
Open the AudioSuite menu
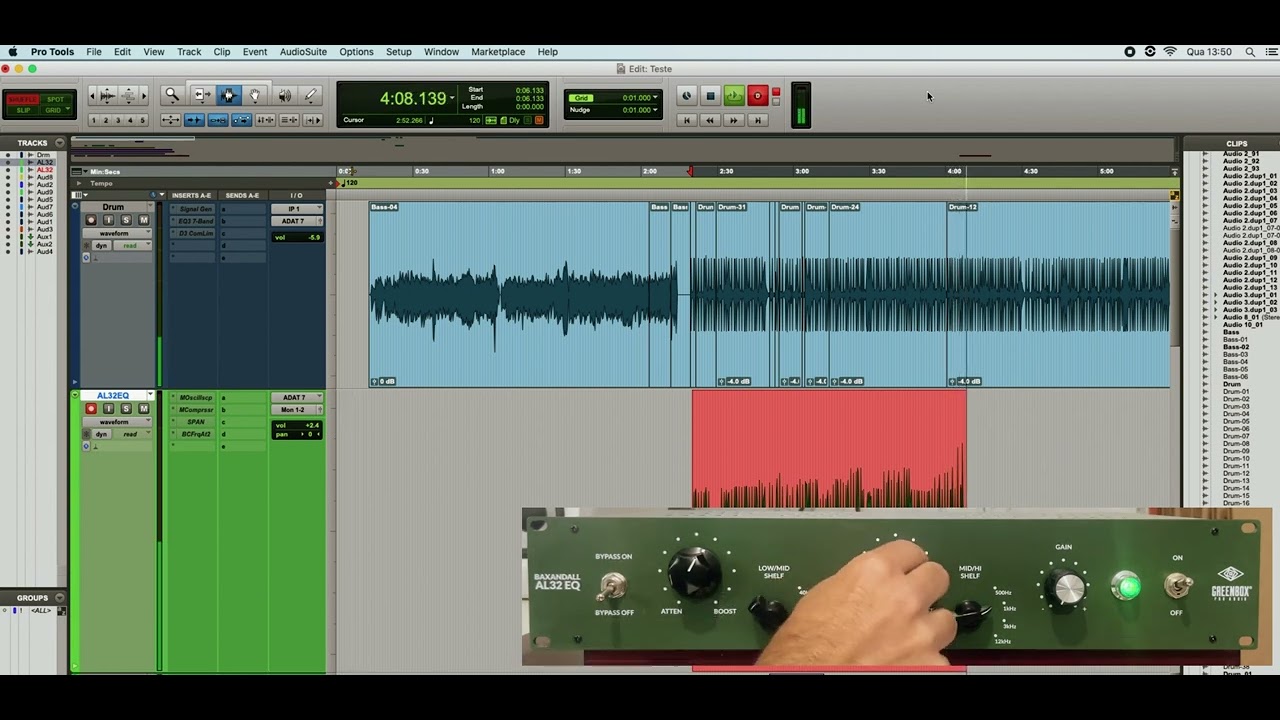303,52
